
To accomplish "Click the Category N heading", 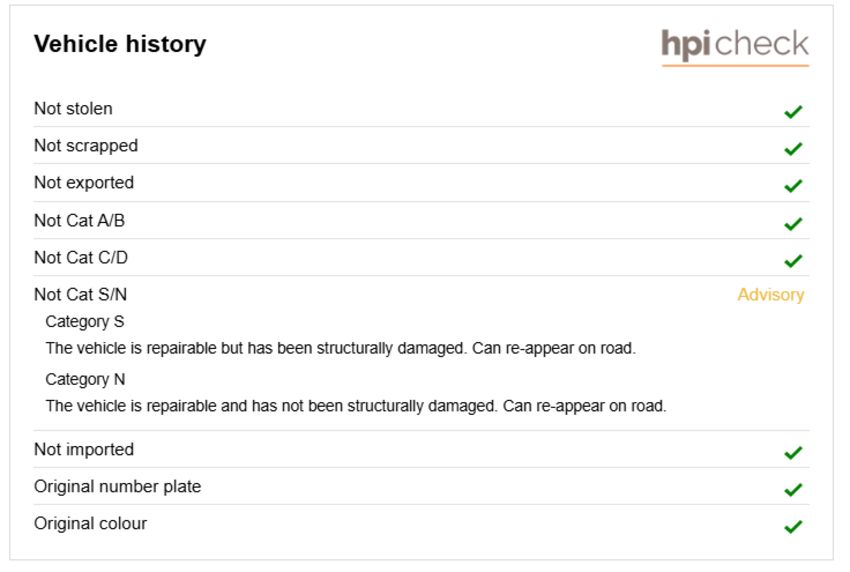I will click(85, 380).
